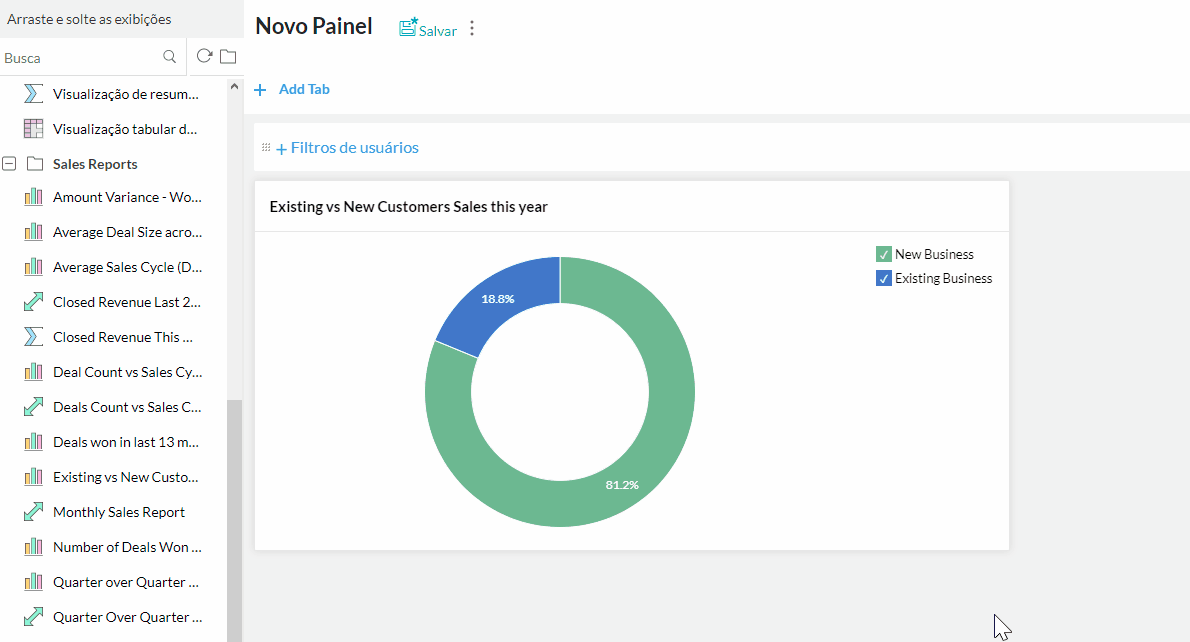Click the Salvar button text

(x=438, y=31)
